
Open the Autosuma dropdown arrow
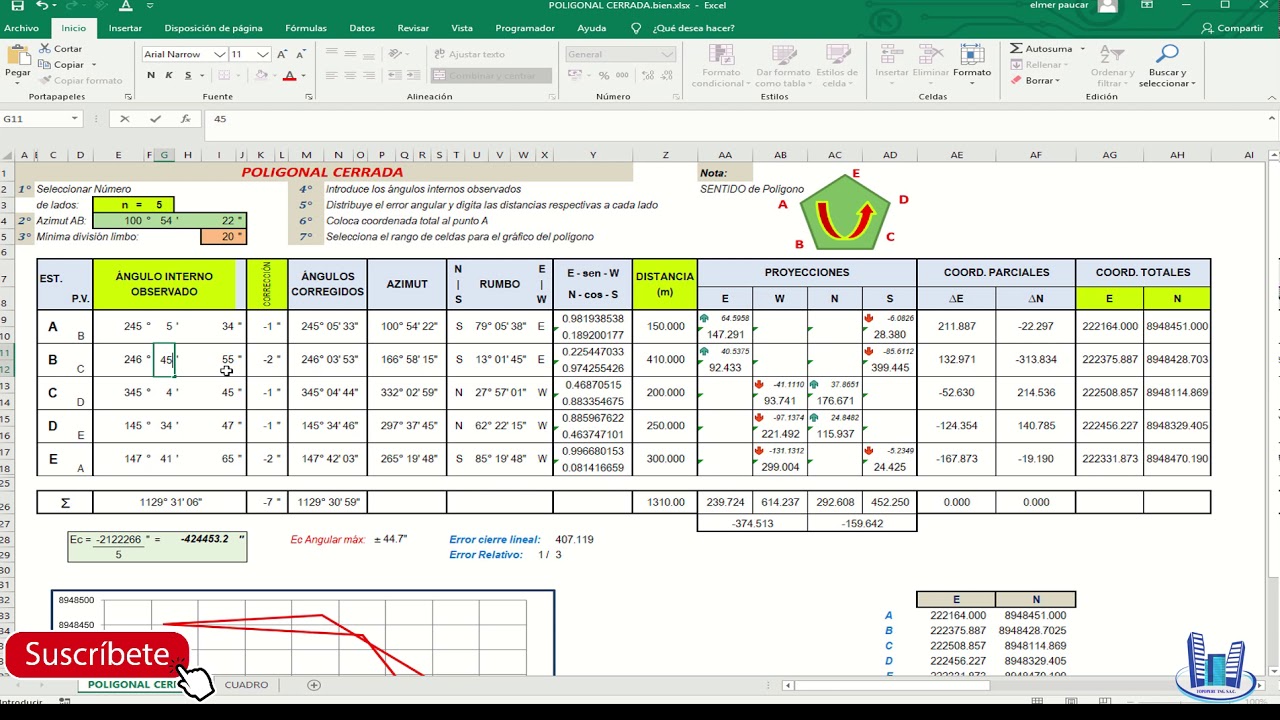point(1083,48)
